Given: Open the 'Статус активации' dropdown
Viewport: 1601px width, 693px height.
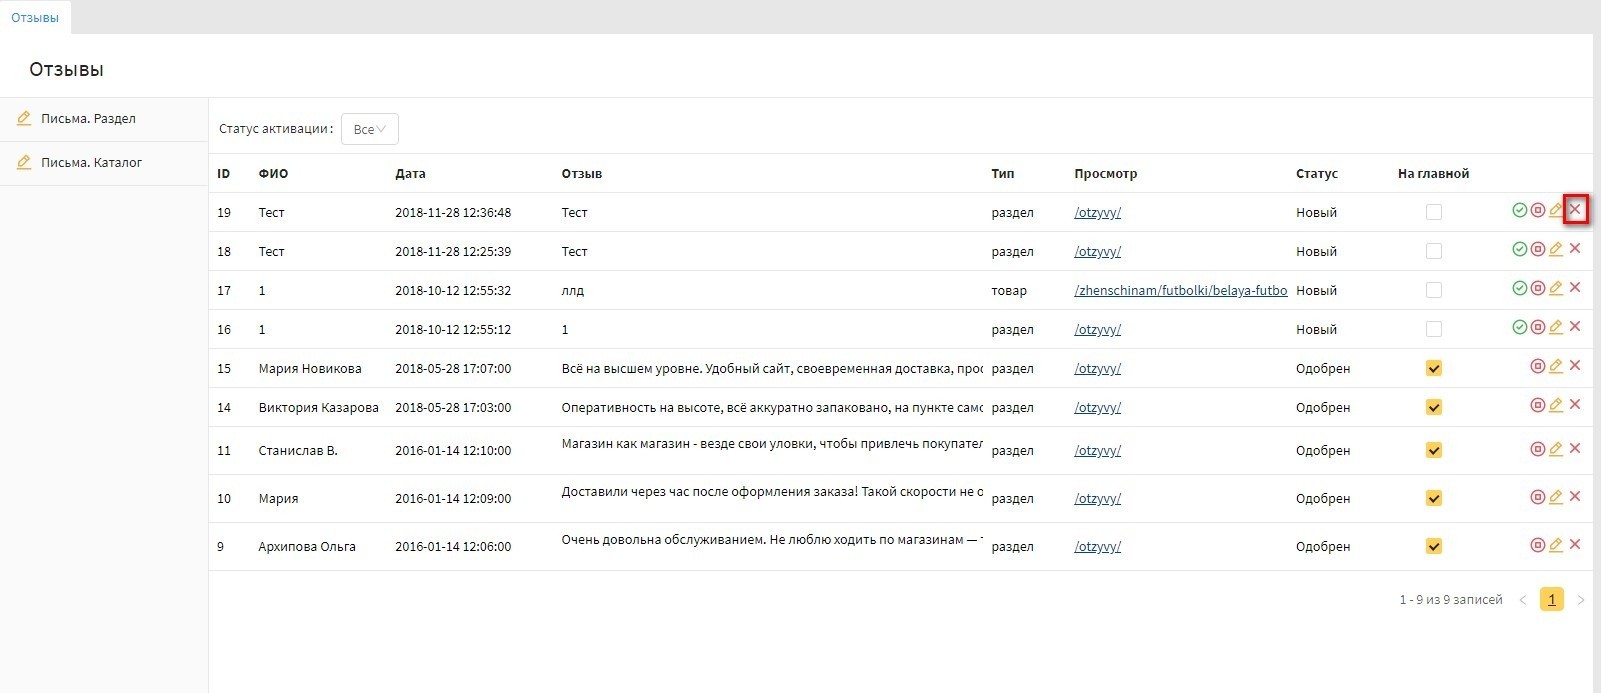Looking at the screenshot, I should click(x=369, y=129).
